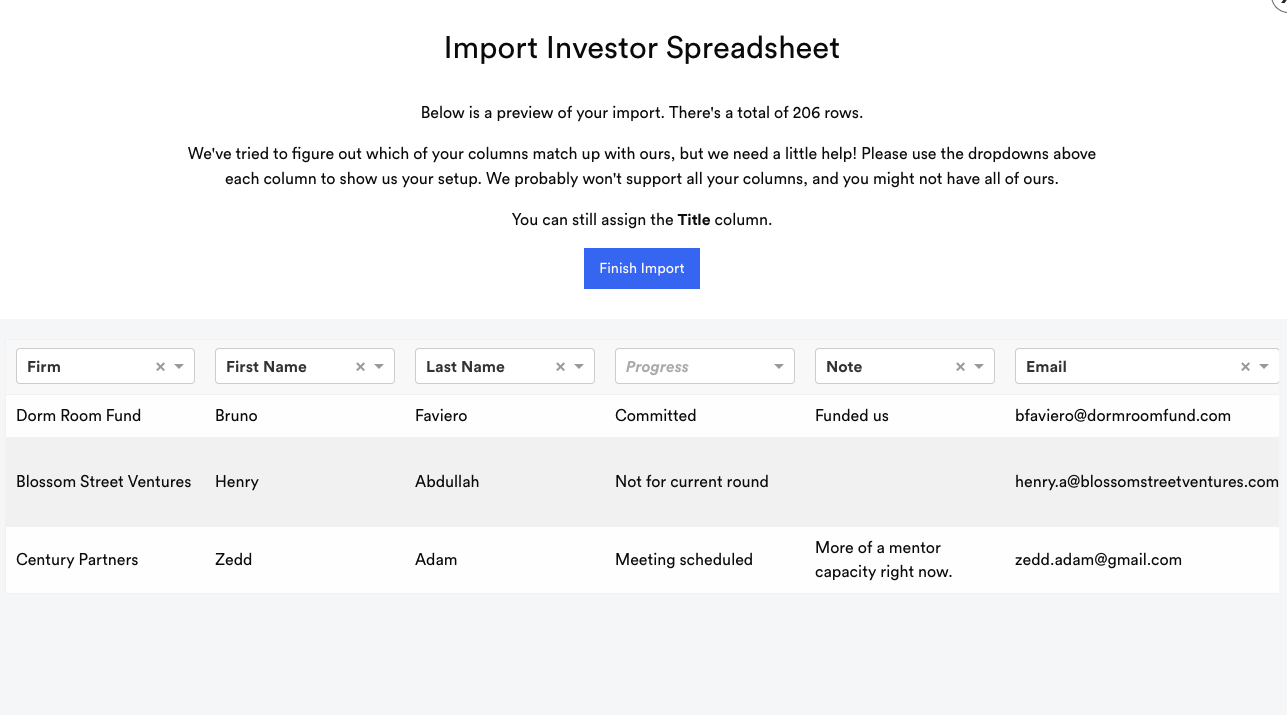Screen dimensions: 1287x715
Task: Click the Dorm Room Fund cell
Action: point(78,416)
